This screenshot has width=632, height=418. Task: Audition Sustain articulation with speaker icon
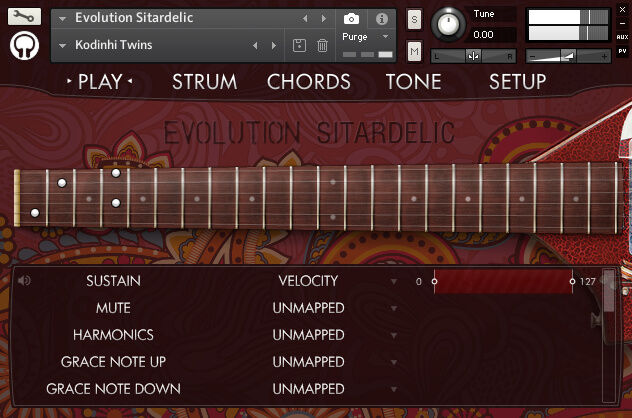click(x=24, y=280)
